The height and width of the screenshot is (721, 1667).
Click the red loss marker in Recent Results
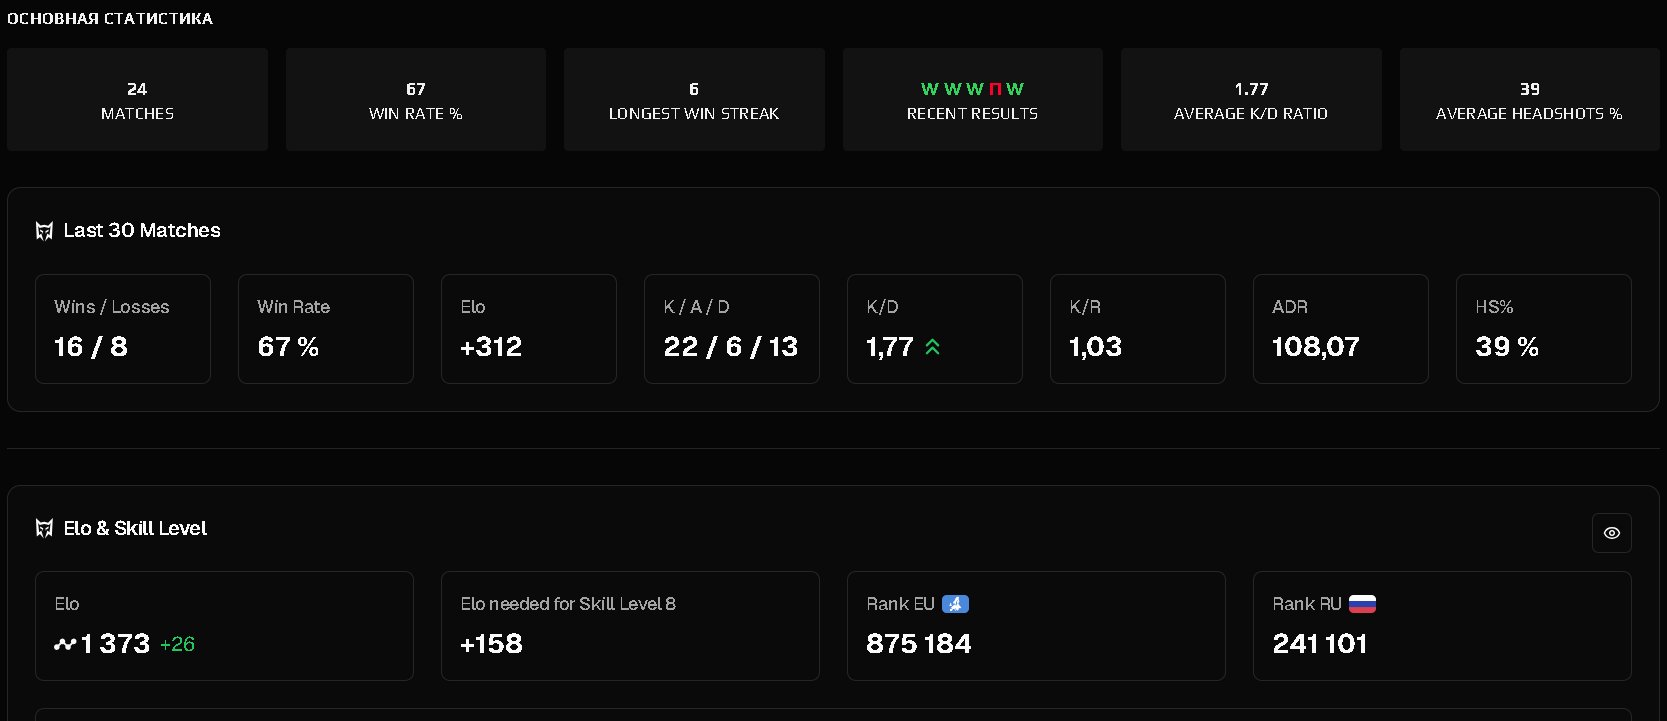pyautogui.click(x=995, y=89)
